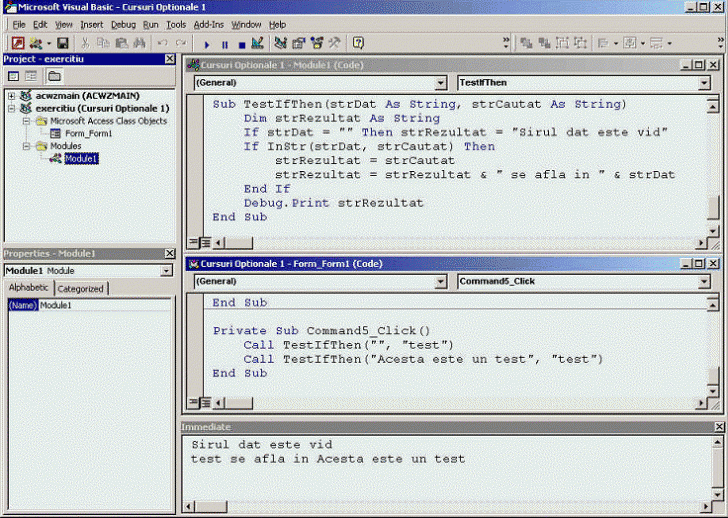Open the Insert Module dropdown arrow
728x518 pixels.
click(49, 44)
